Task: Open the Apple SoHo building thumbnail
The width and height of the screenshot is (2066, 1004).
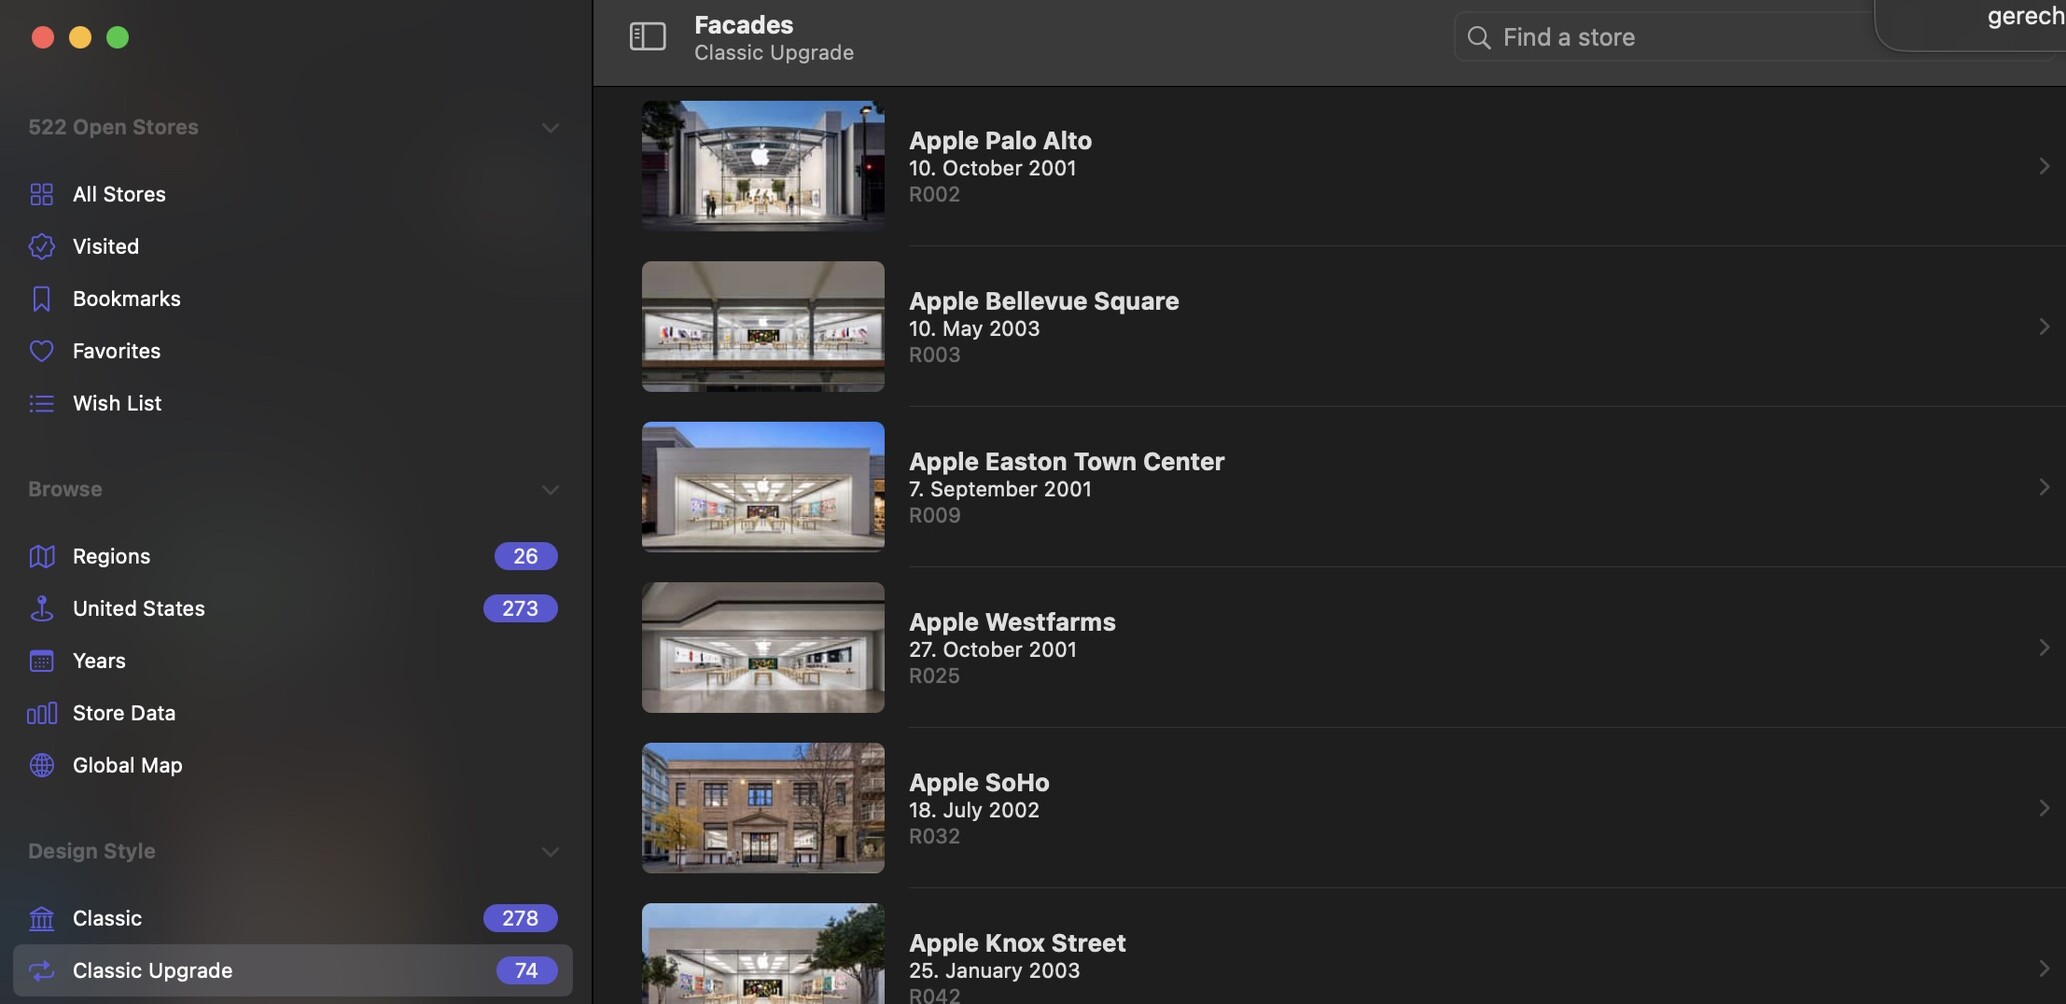Action: (x=763, y=808)
